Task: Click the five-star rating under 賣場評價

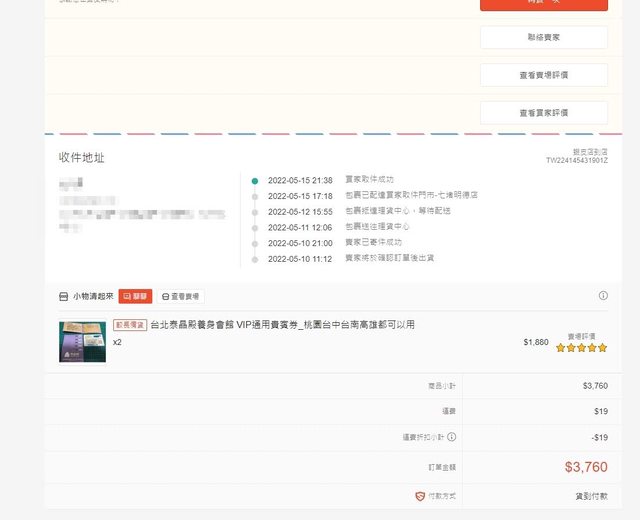Action: 581,348
